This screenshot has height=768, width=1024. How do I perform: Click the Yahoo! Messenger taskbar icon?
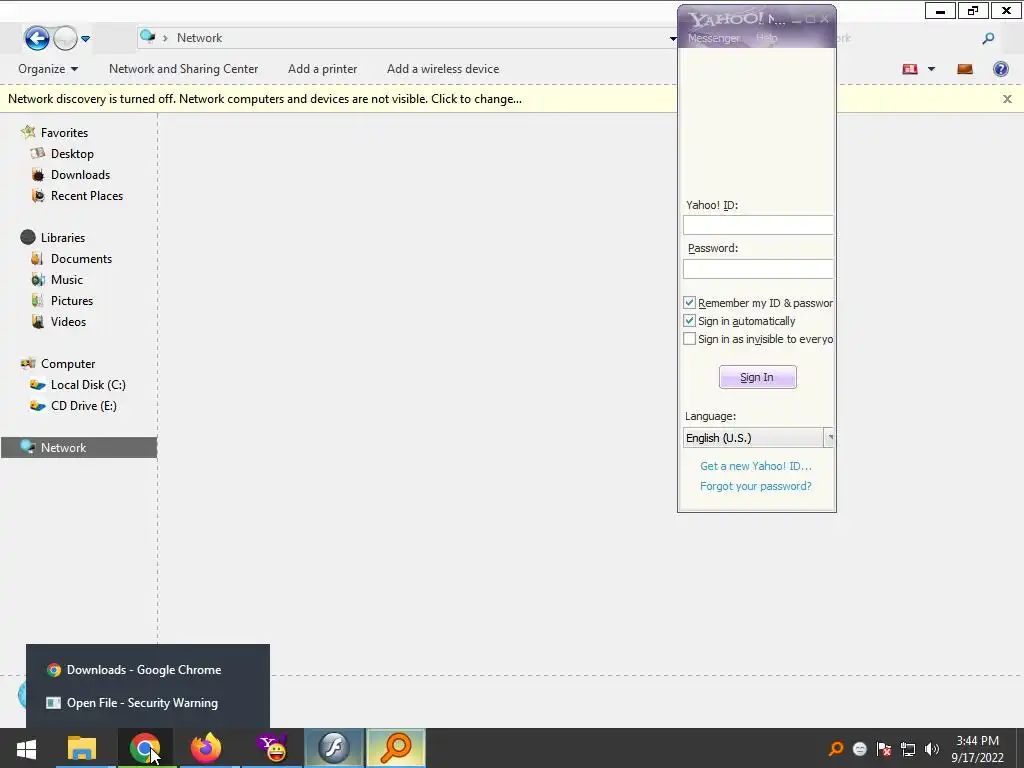(272, 748)
